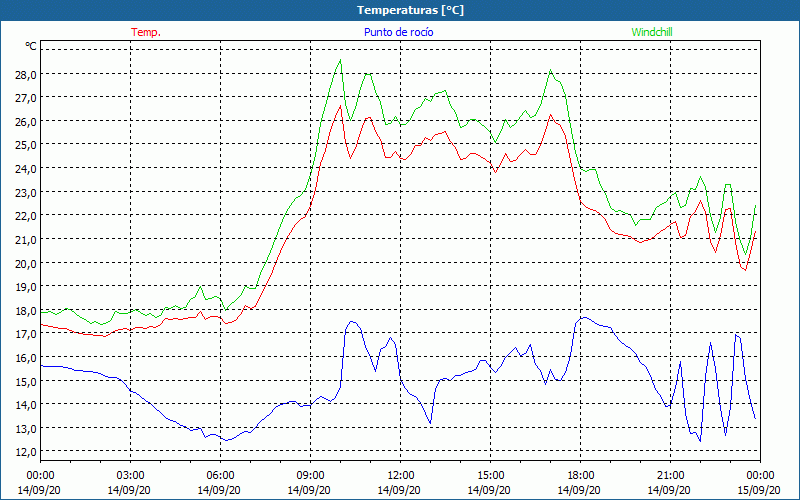Screen dimensions: 800x500
Task: Click the 19,0 Y-axis value
Action: (x=26, y=287)
